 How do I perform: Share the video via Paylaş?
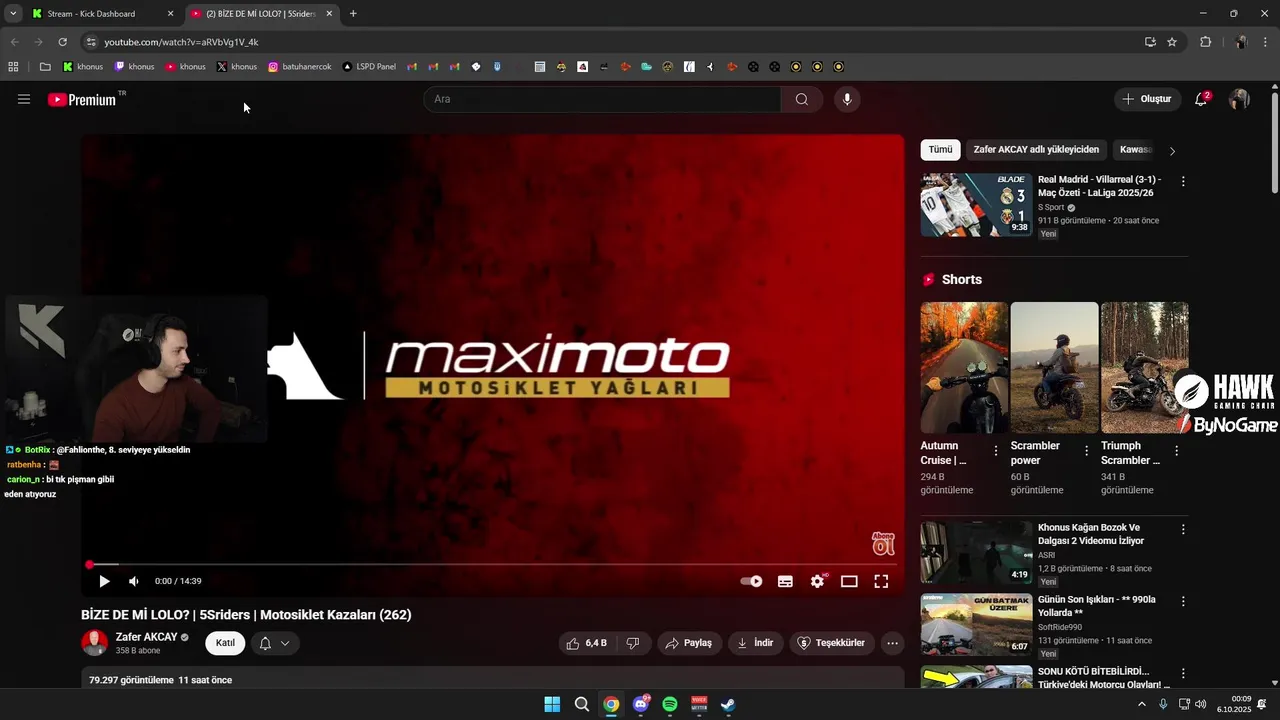click(x=689, y=643)
